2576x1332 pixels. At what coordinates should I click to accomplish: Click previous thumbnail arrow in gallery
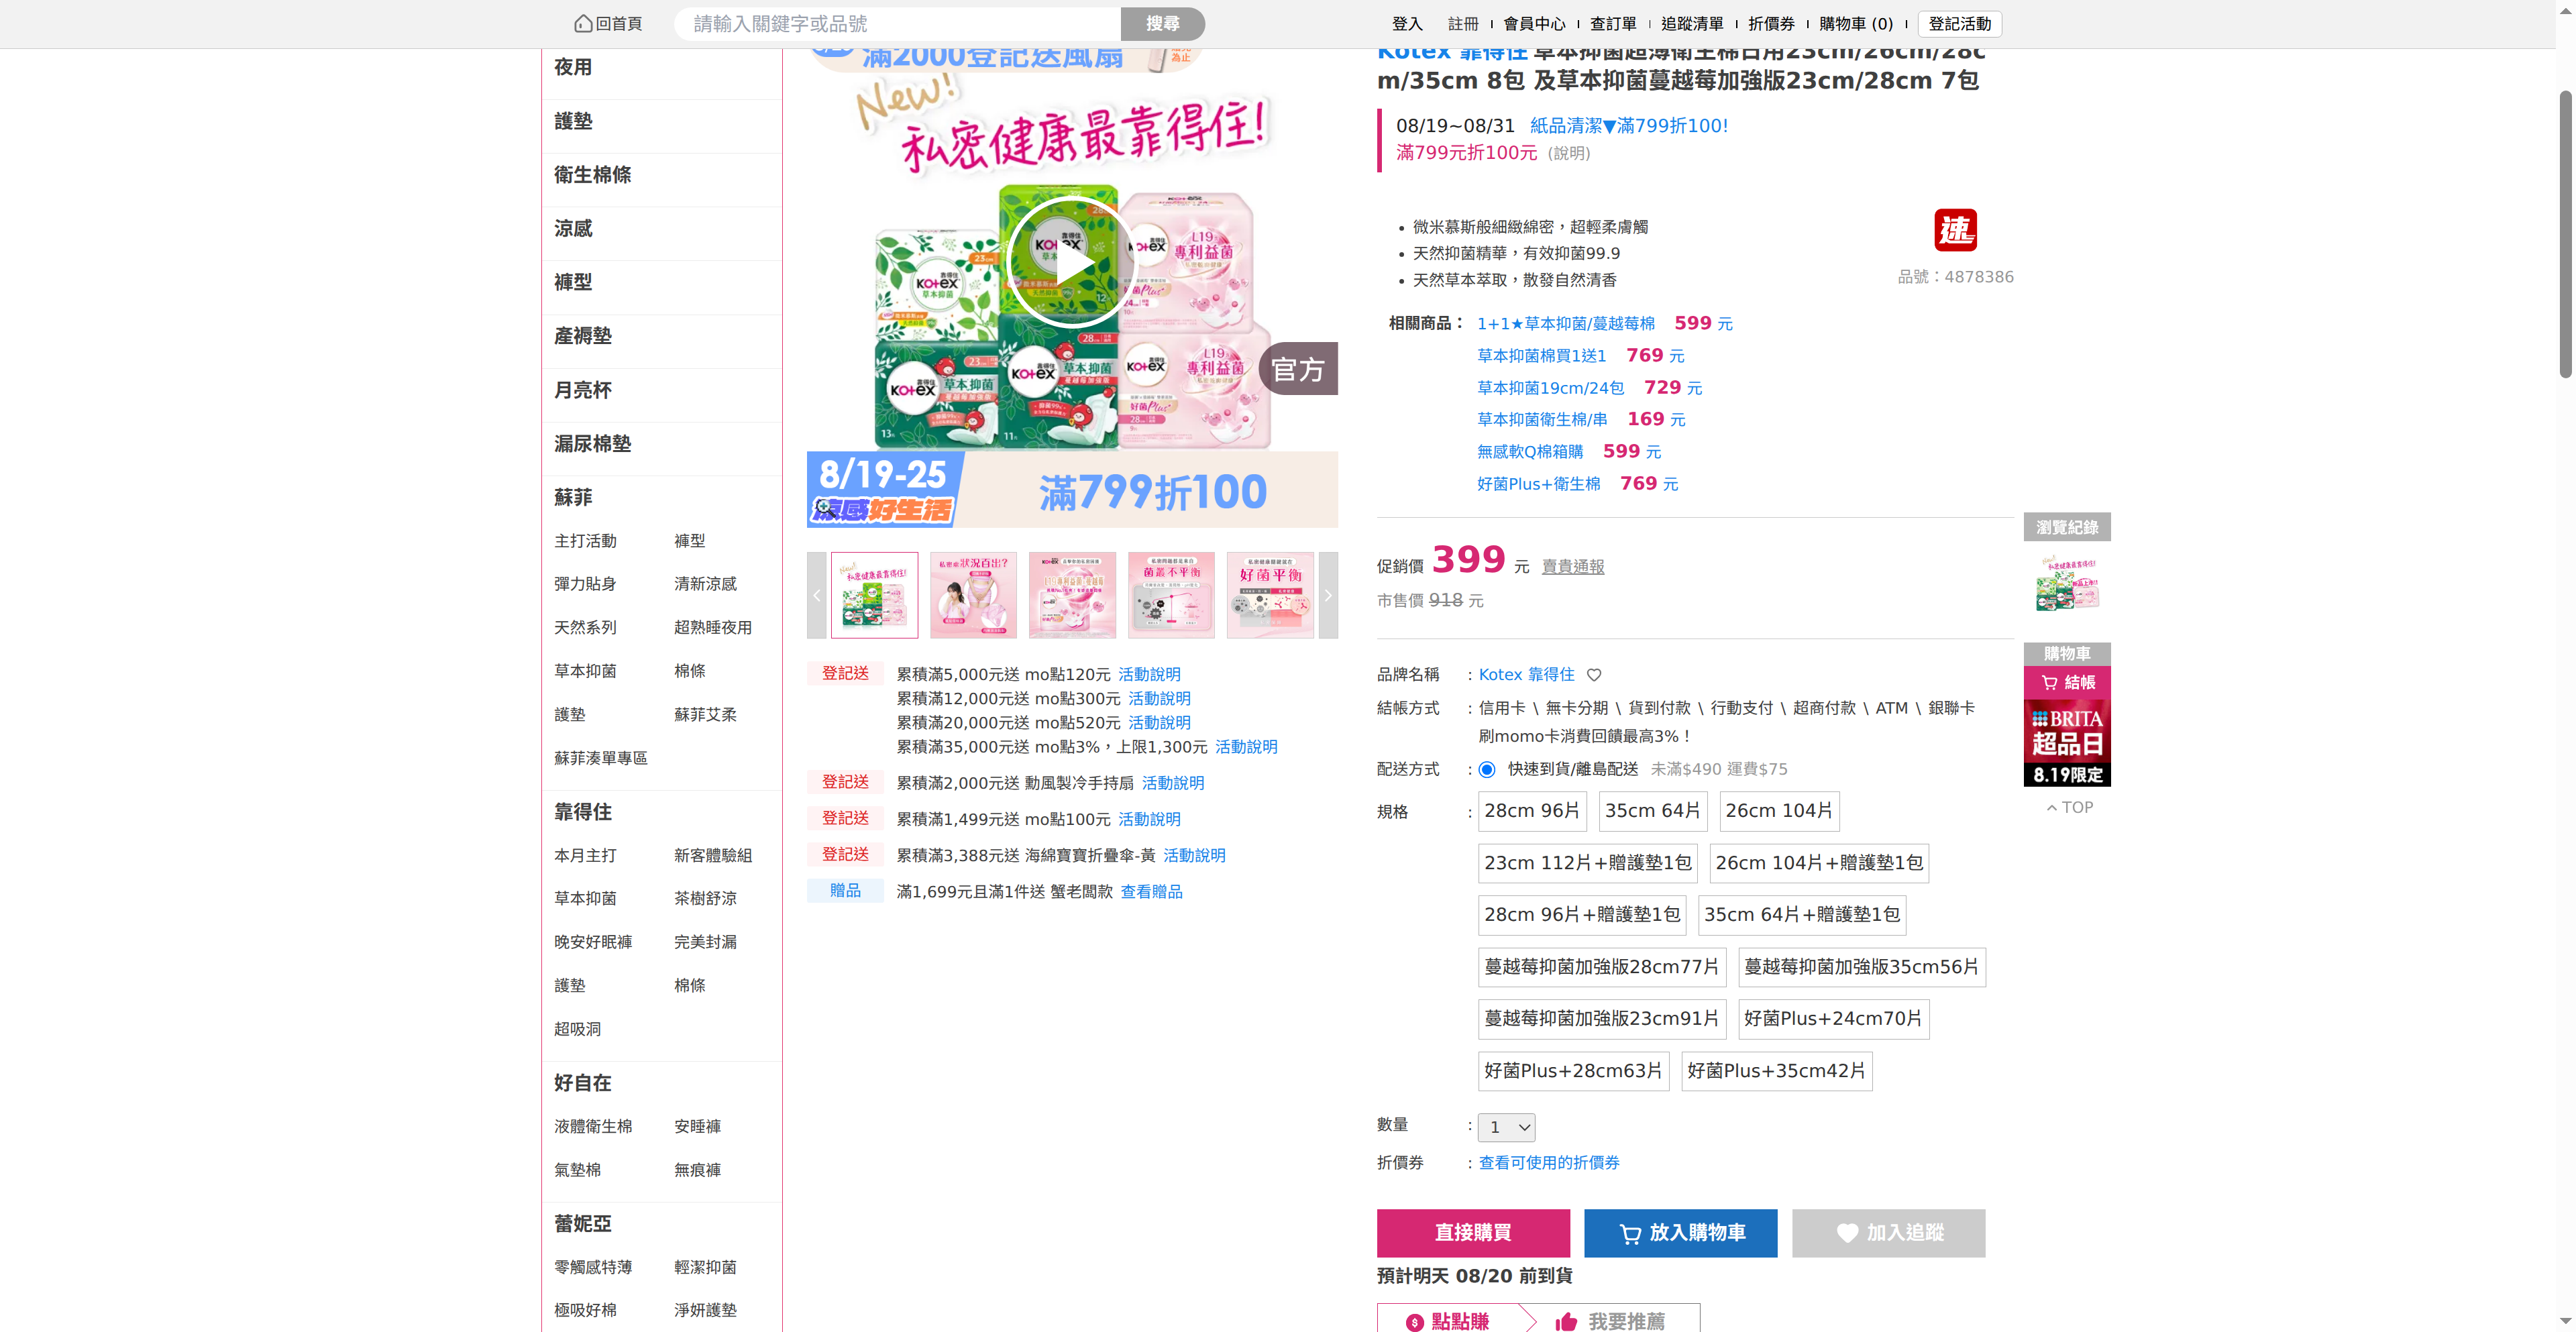(x=817, y=595)
